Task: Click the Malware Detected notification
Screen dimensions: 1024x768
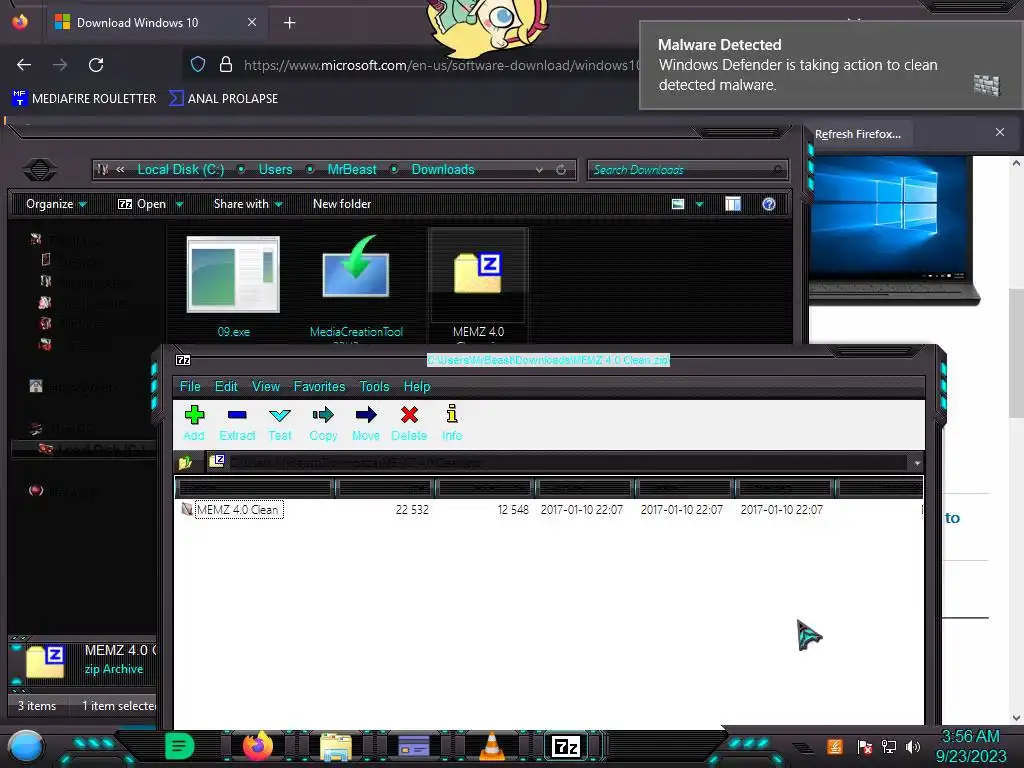Action: [830, 65]
